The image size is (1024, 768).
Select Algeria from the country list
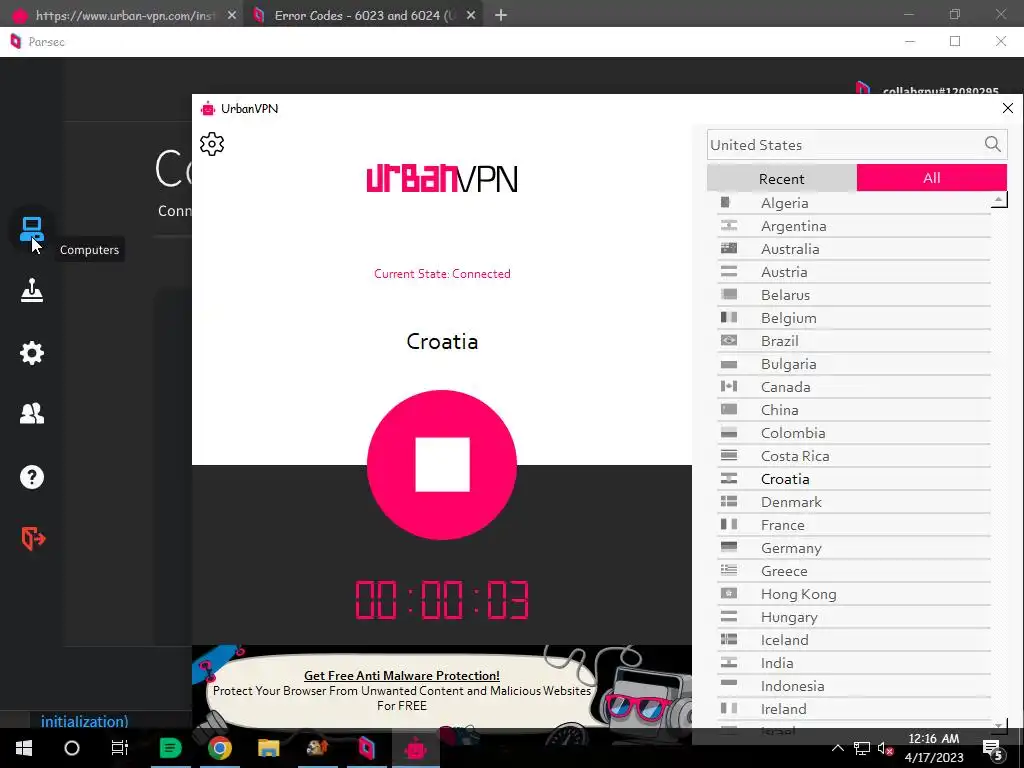(x=854, y=203)
